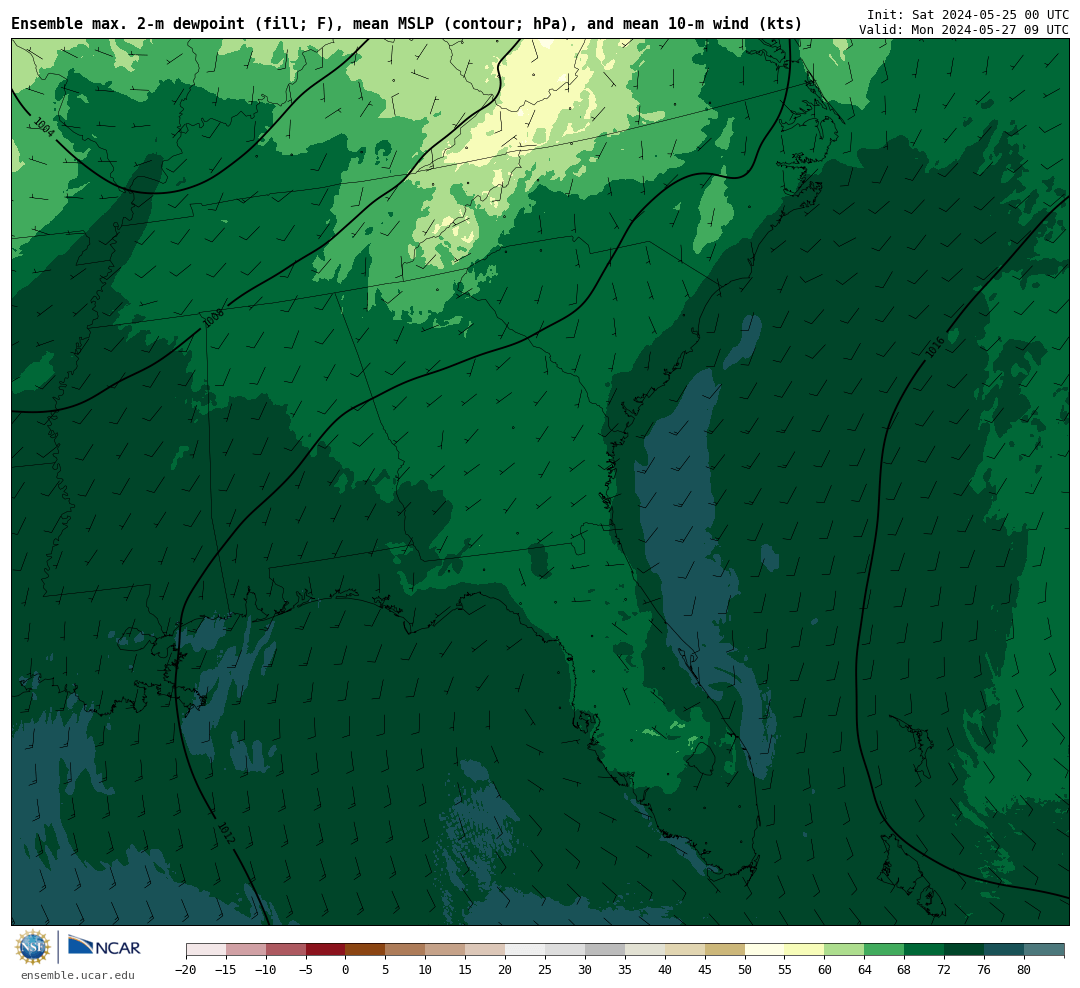Pick the colorbar swatch between 10 and 15
The height and width of the screenshot is (988, 1080).
pos(445,950)
